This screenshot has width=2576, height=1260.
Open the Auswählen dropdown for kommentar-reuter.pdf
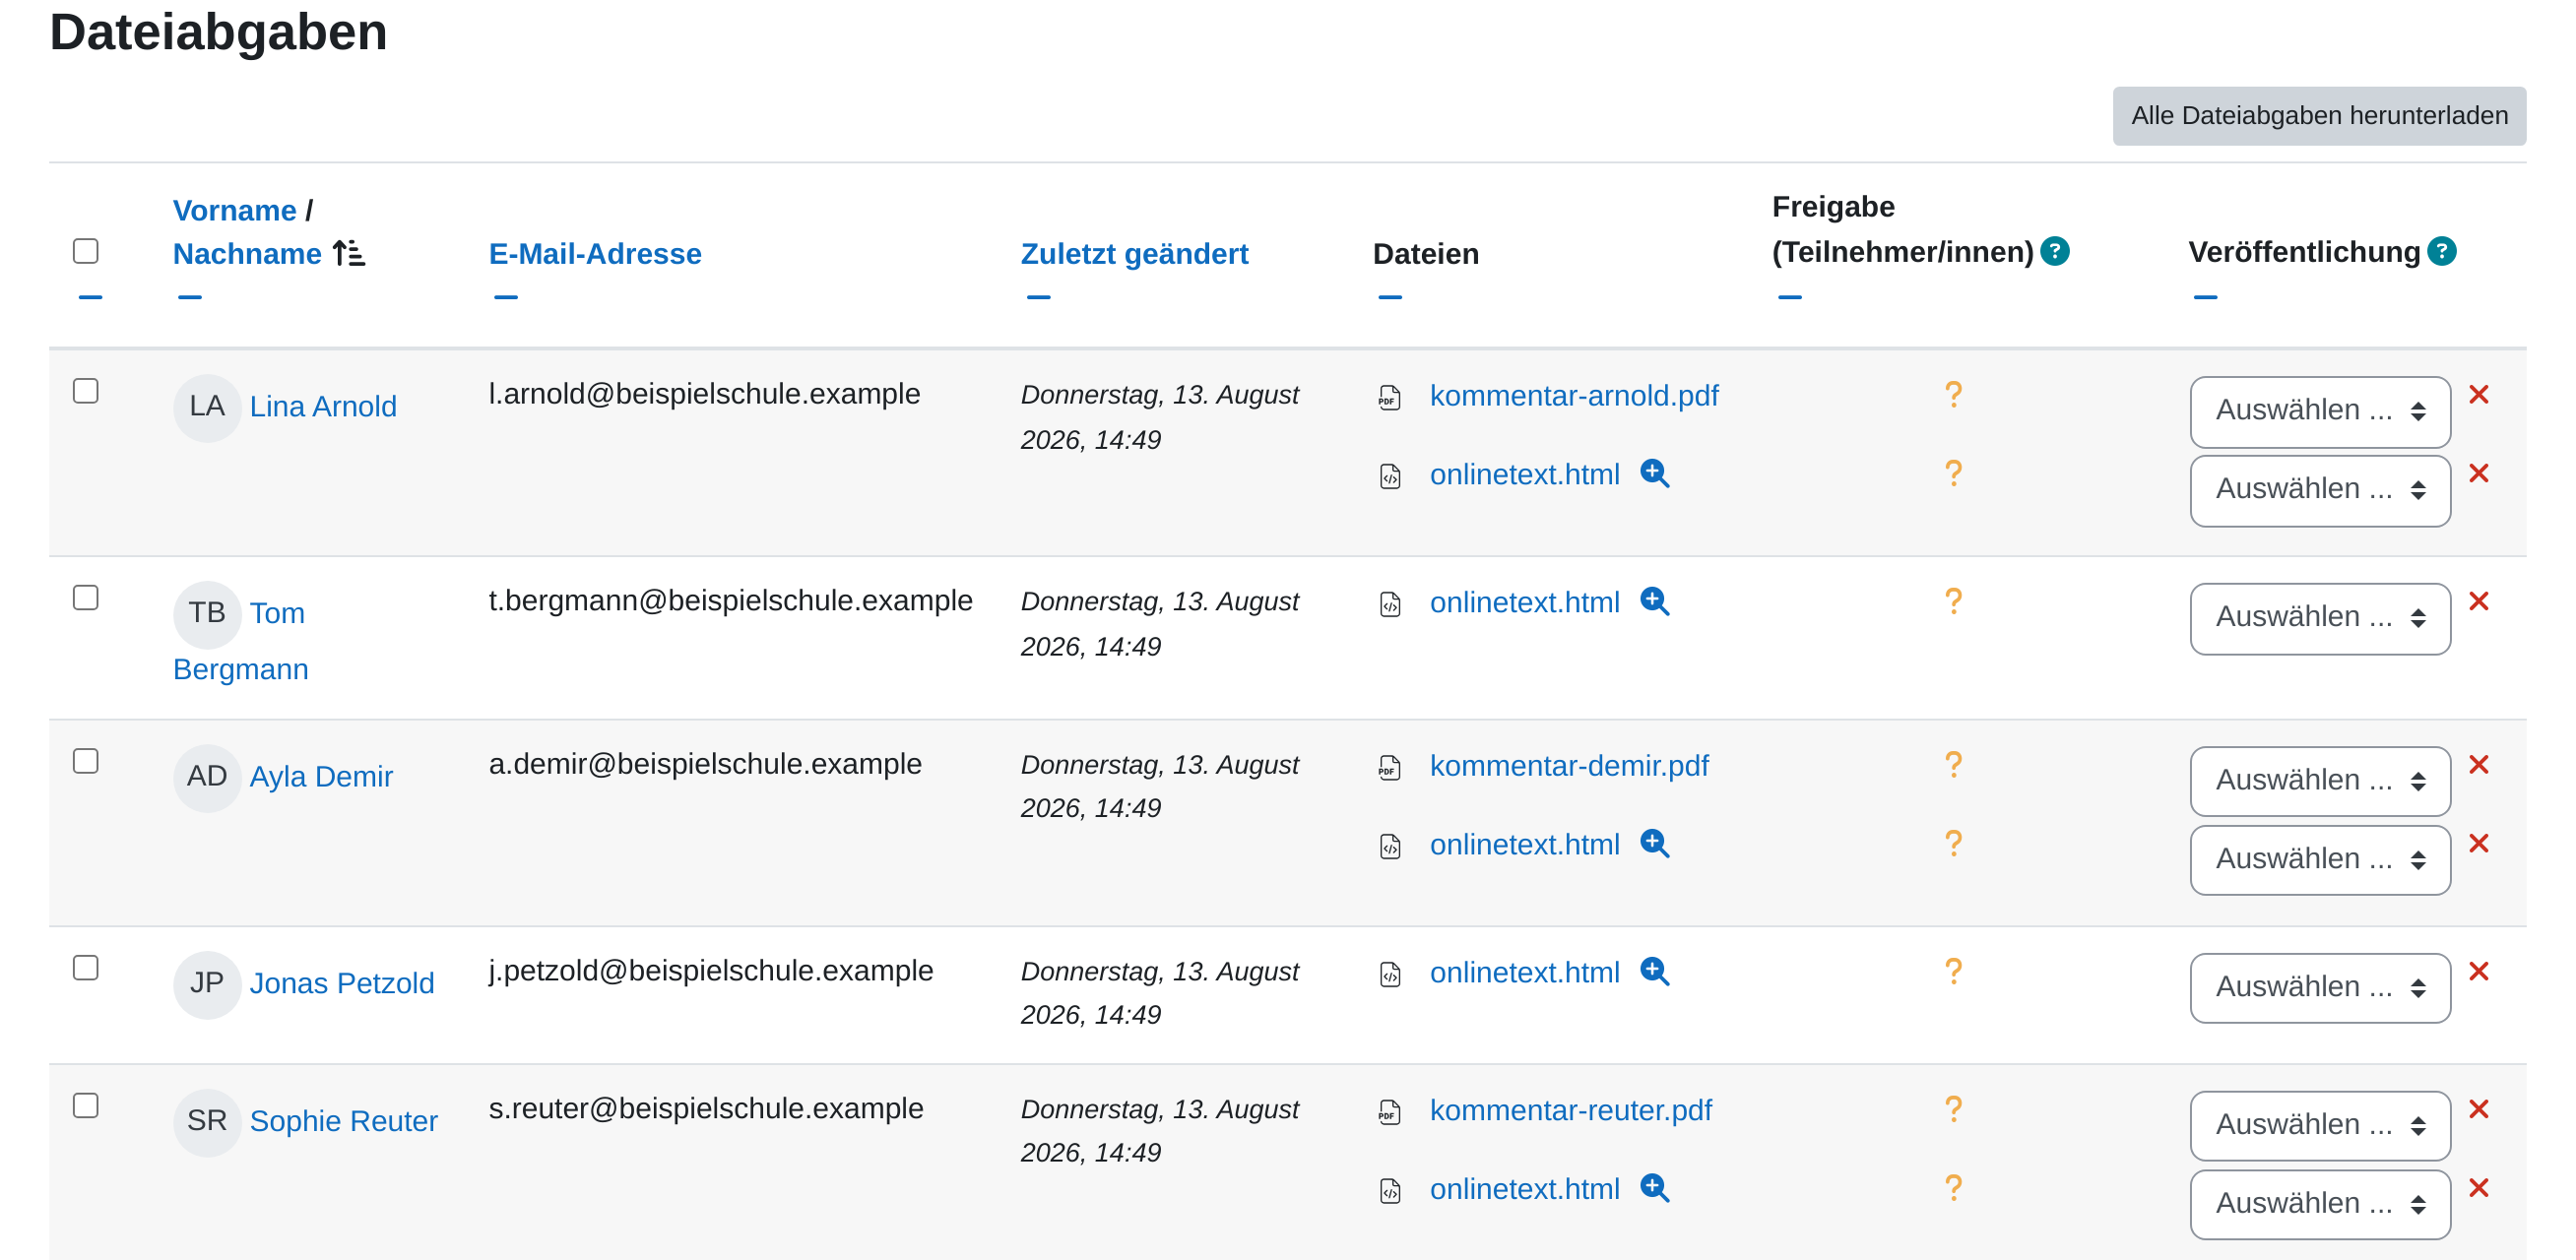[x=2320, y=1125]
